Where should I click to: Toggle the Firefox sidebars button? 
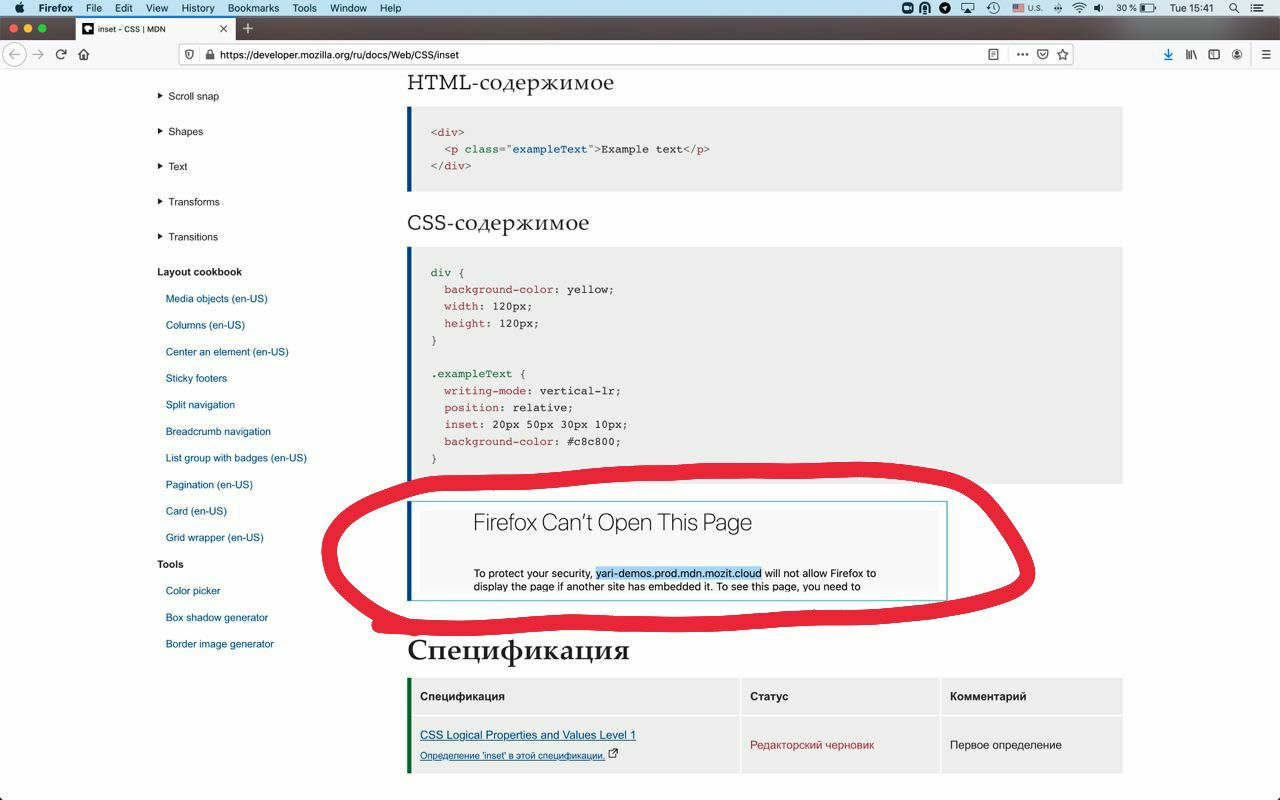(x=1214, y=55)
